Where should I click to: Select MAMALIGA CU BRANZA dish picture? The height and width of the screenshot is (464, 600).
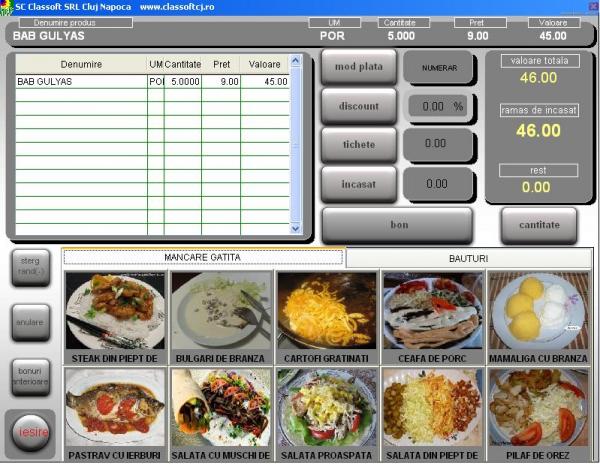point(538,312)
